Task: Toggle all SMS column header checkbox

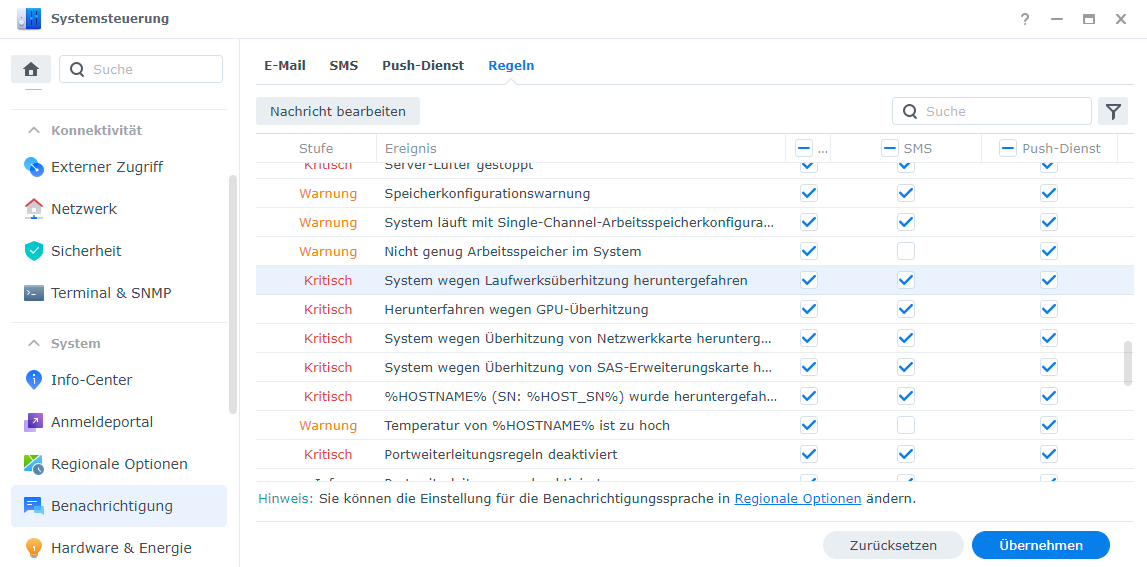Action: click(889, 148)
